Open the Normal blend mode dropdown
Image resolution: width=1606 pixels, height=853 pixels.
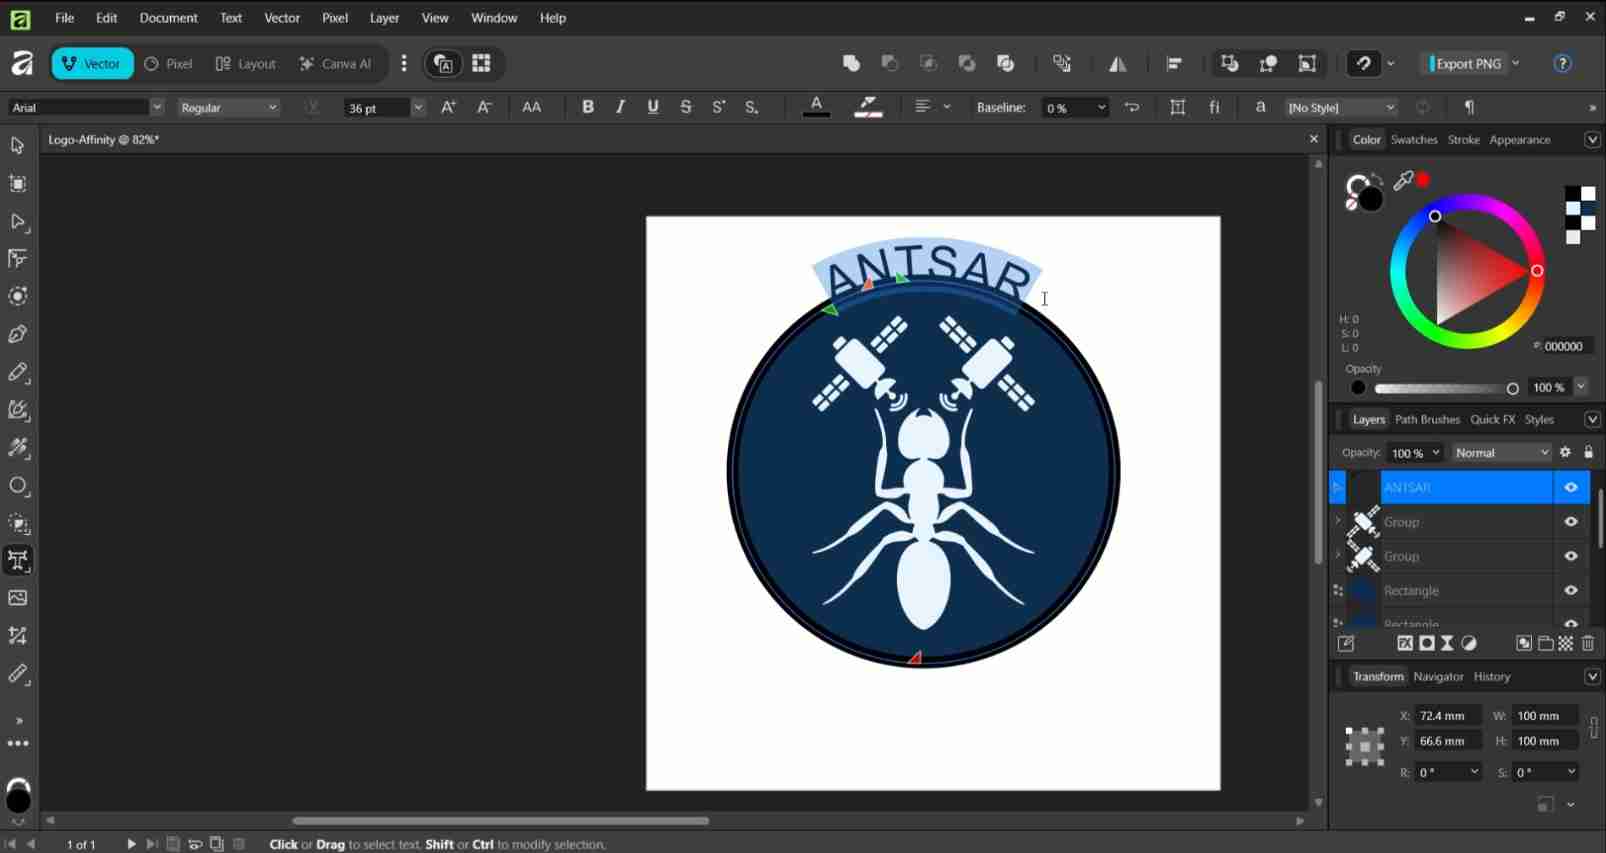pyautogui.click(x=1501, y=453)
